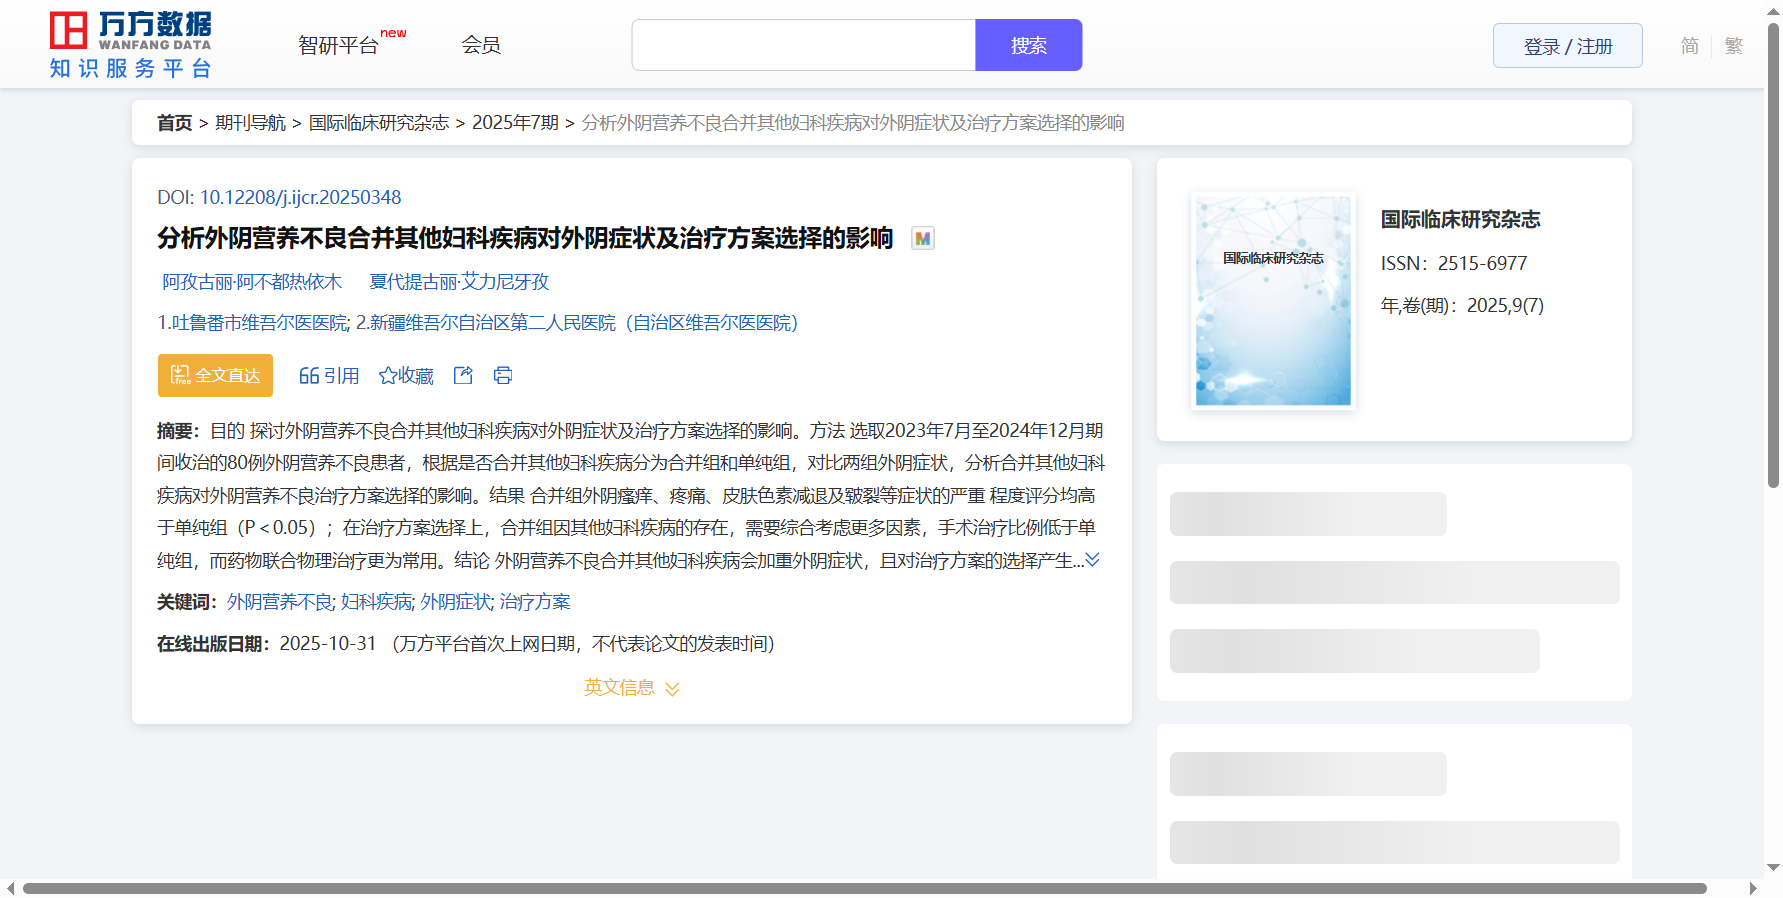
Task: Open full text via 全文直达 button
Action: [215, 375]
